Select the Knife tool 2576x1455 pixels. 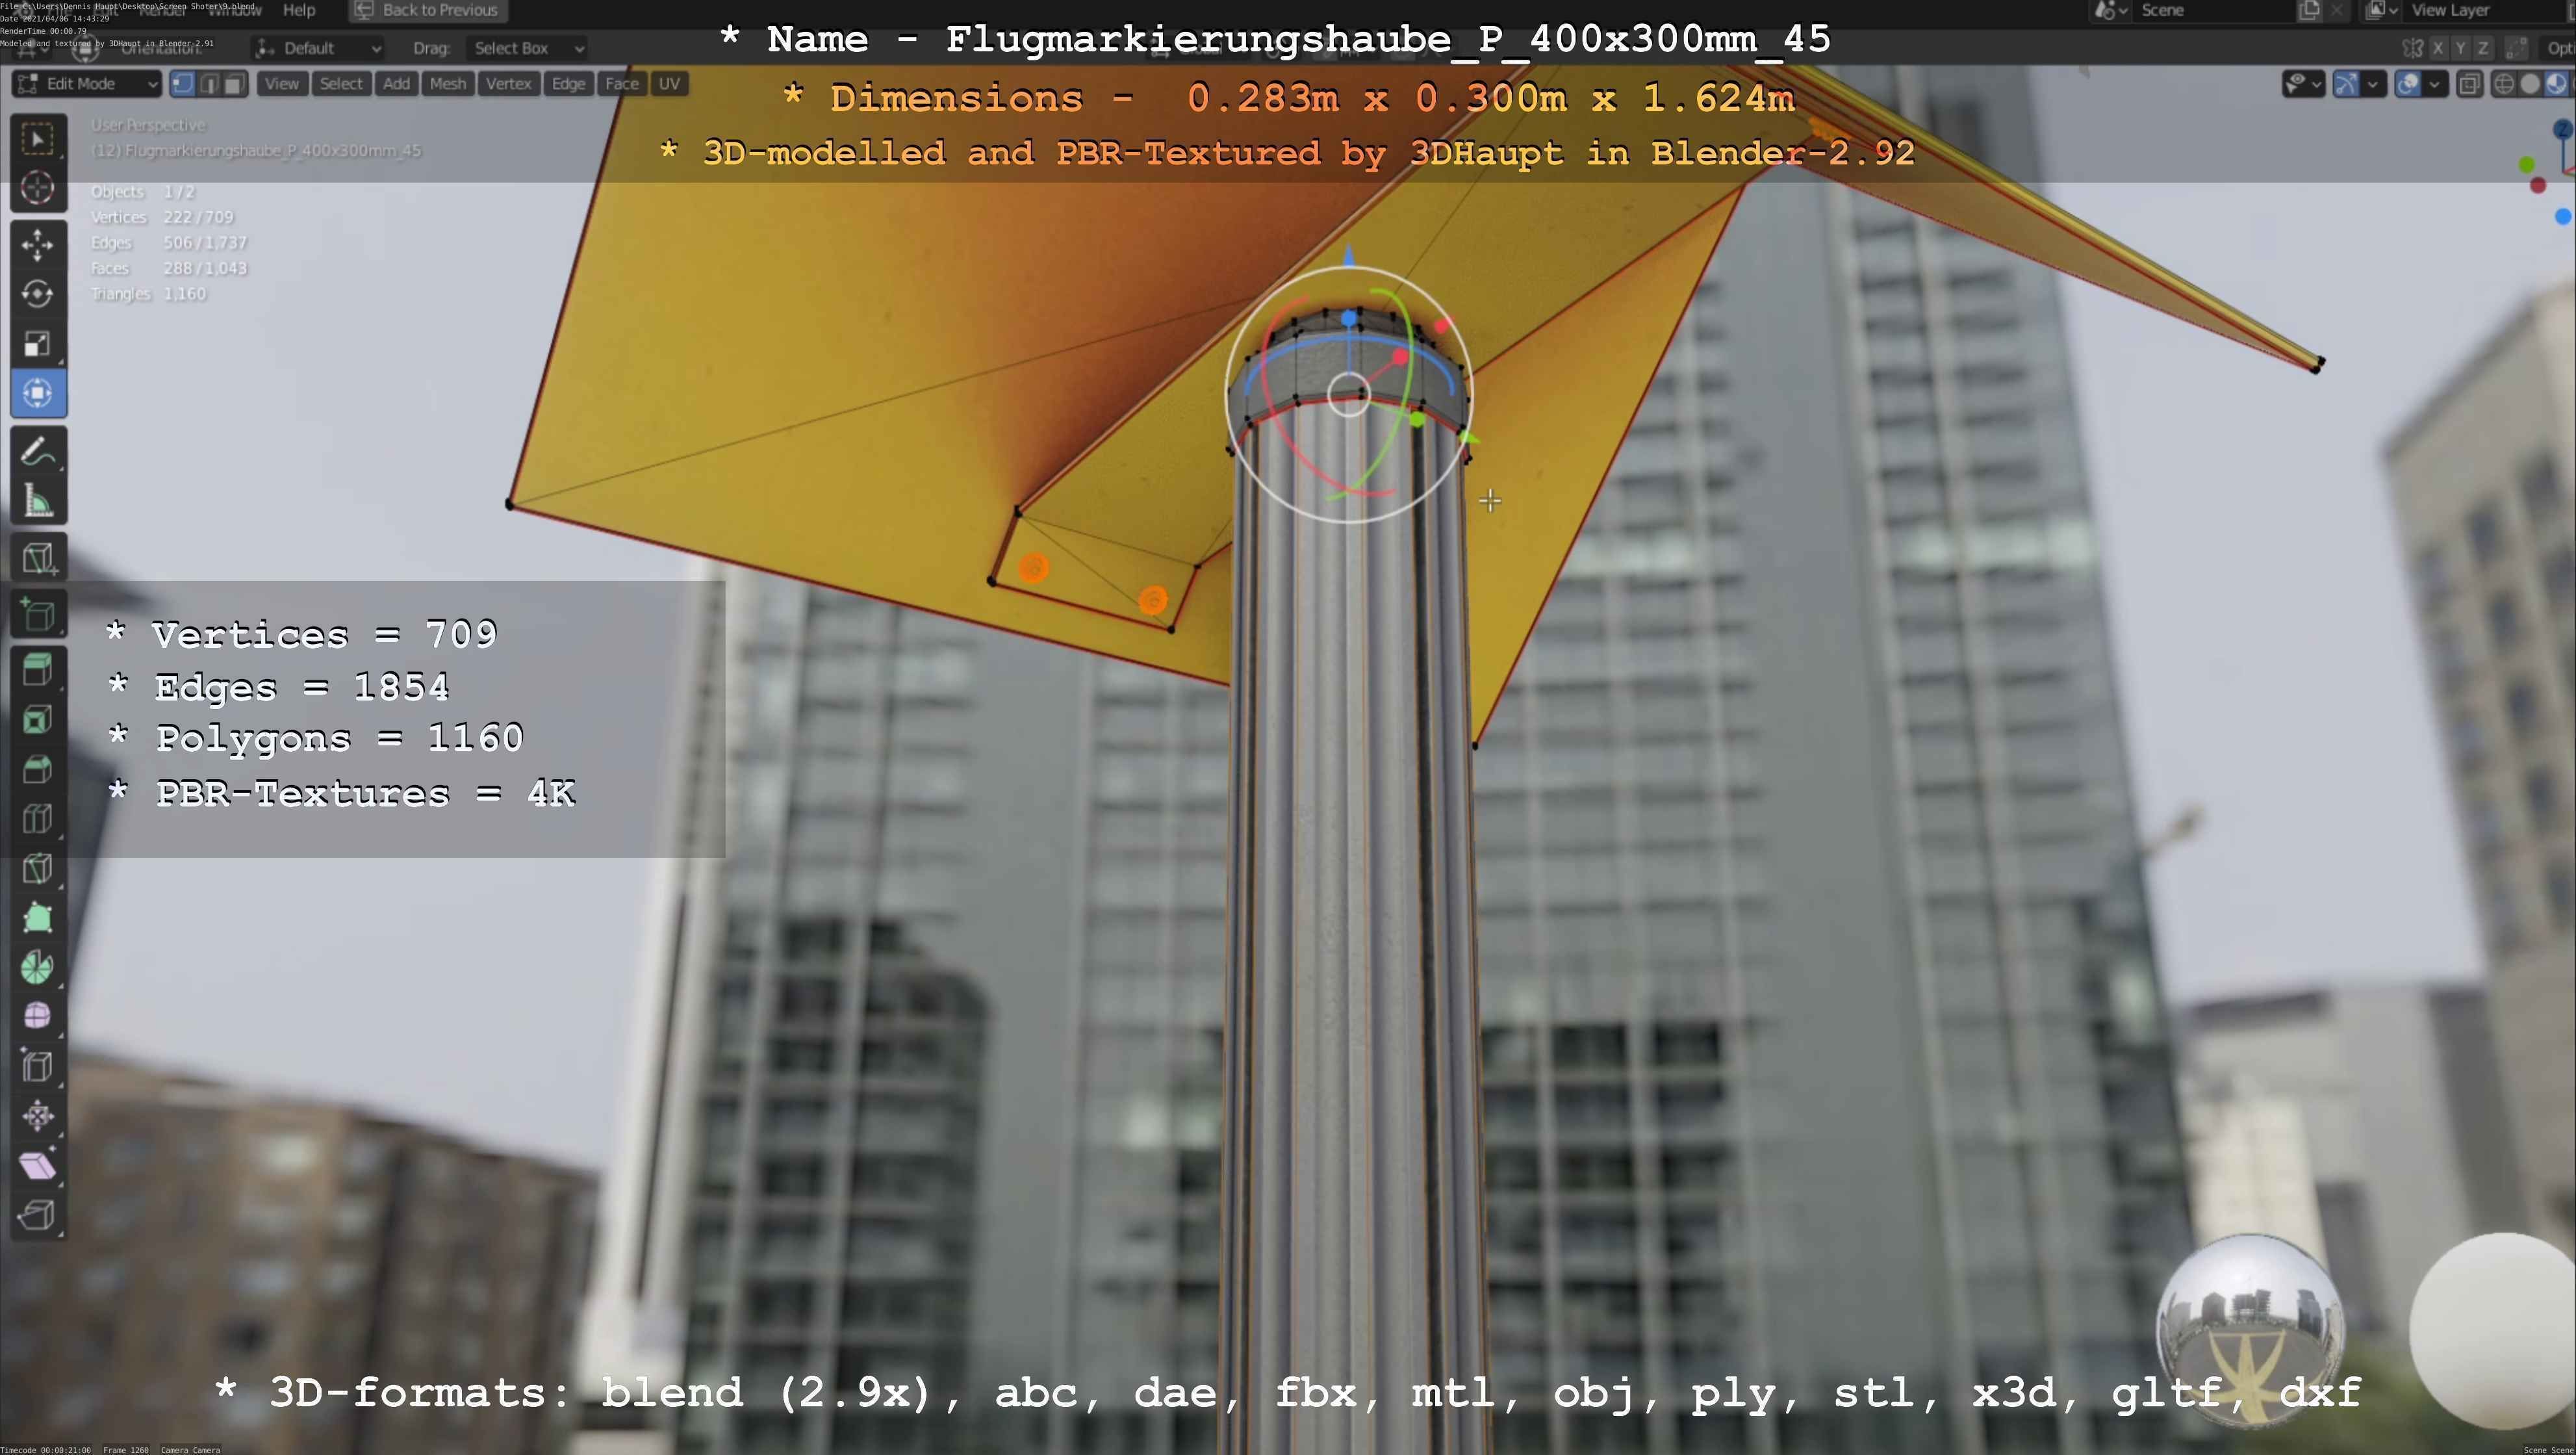coord(38,868)
